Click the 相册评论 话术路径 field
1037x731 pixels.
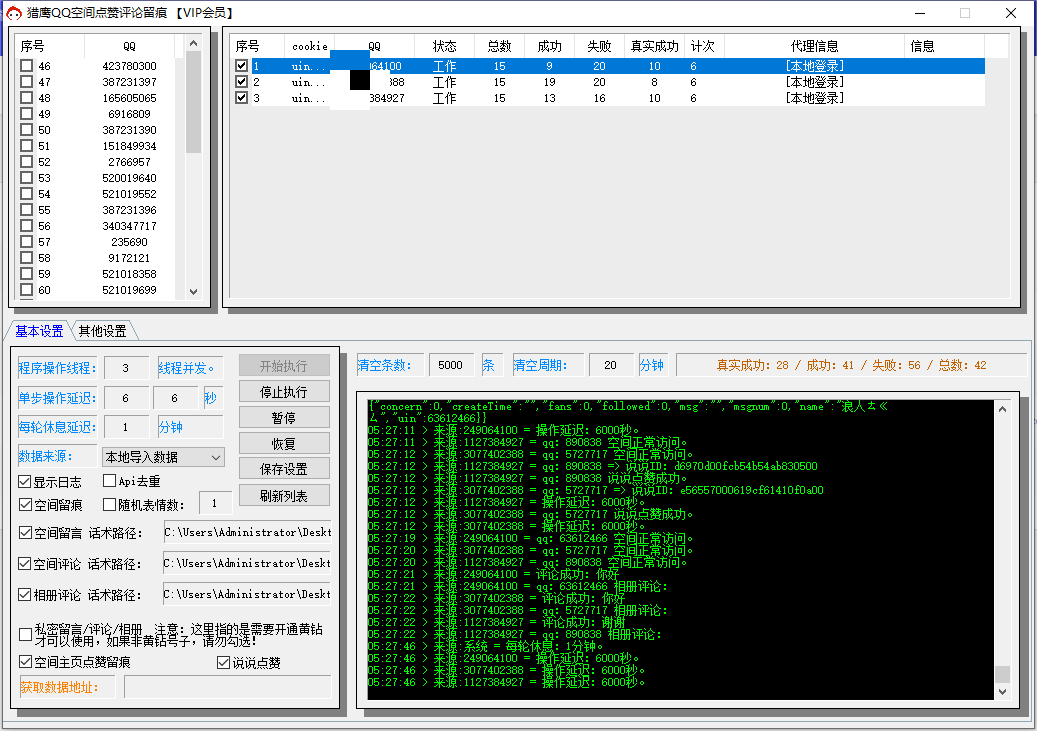pyautogui.click(x=247, y=594)
